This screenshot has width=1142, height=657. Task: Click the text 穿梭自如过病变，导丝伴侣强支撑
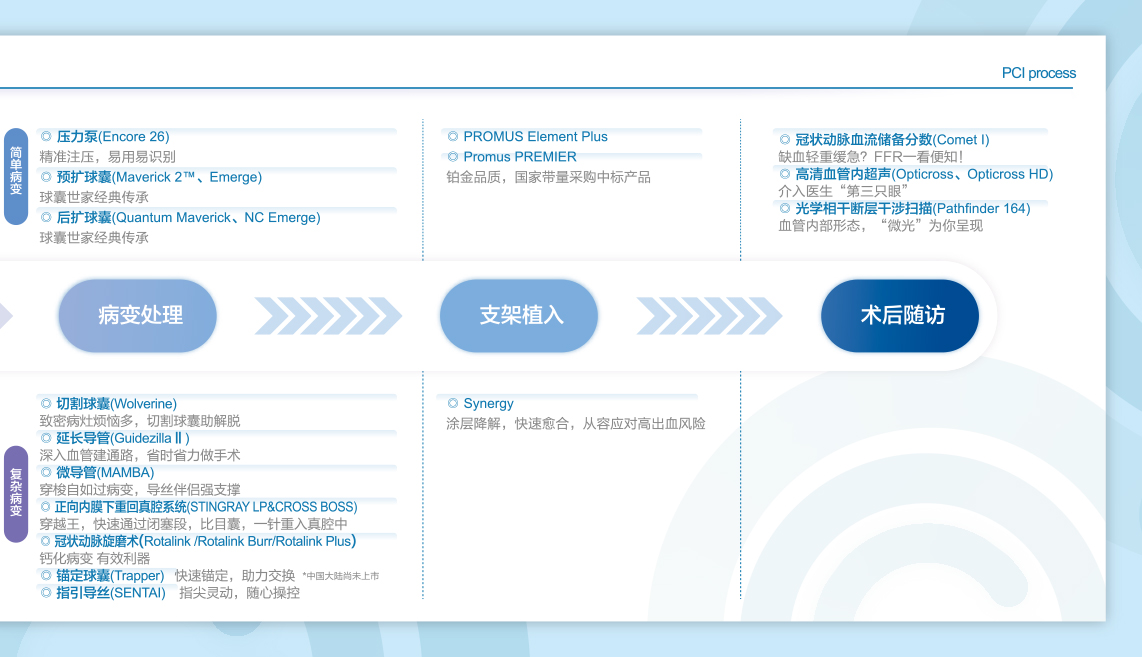tap(140, 489)
